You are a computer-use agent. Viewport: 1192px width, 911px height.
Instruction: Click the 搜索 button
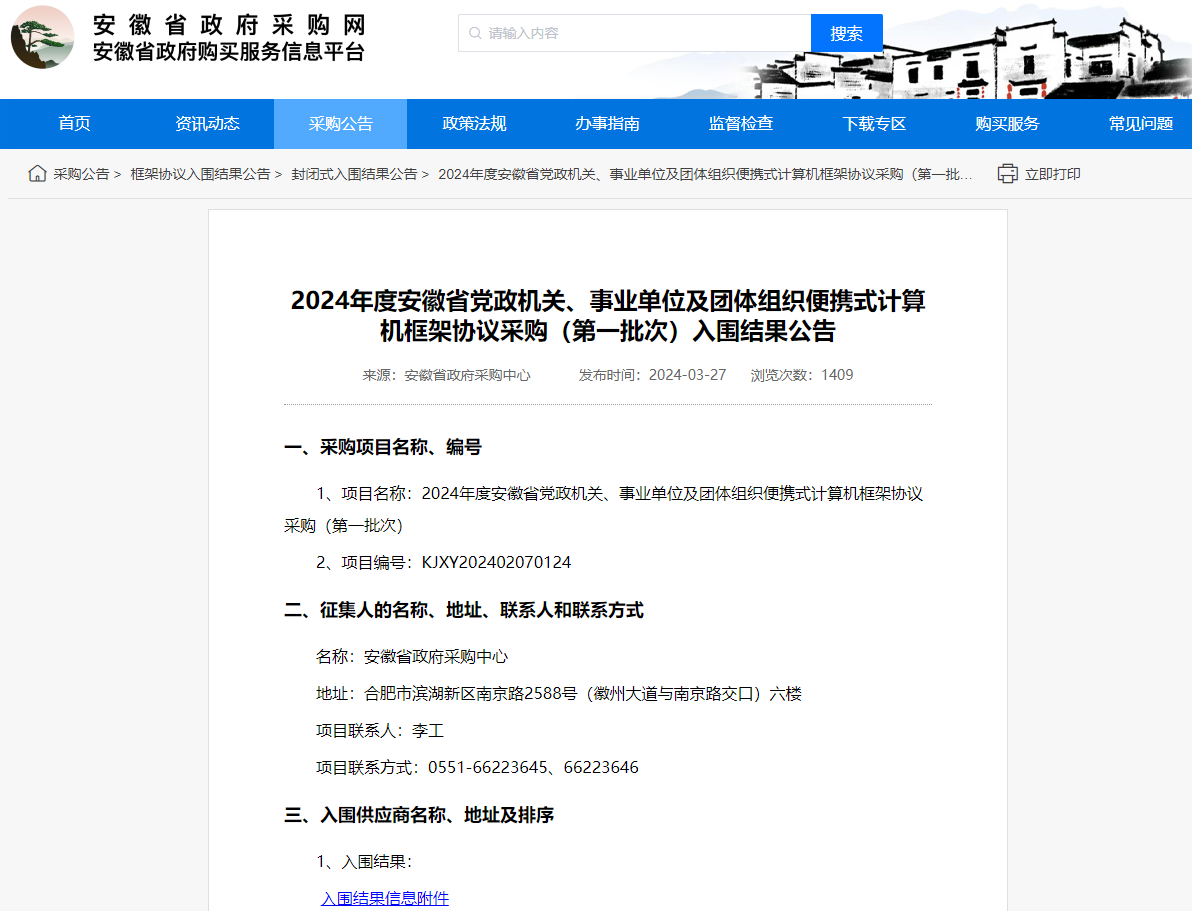pyautogui.click(x=847, y=33)
